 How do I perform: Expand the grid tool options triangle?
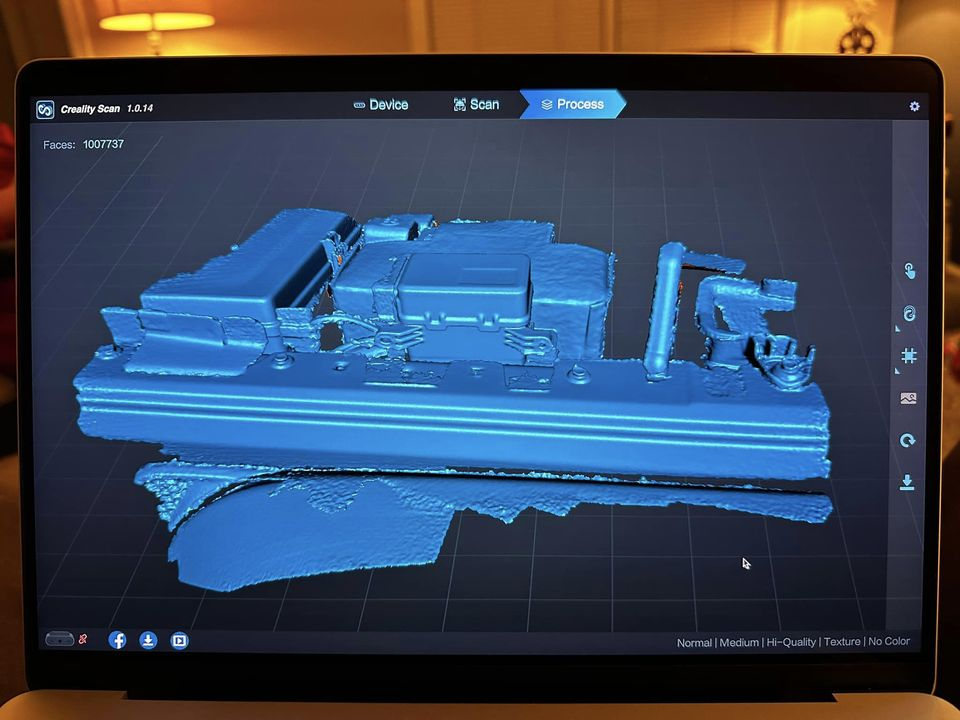pos(898,371)
